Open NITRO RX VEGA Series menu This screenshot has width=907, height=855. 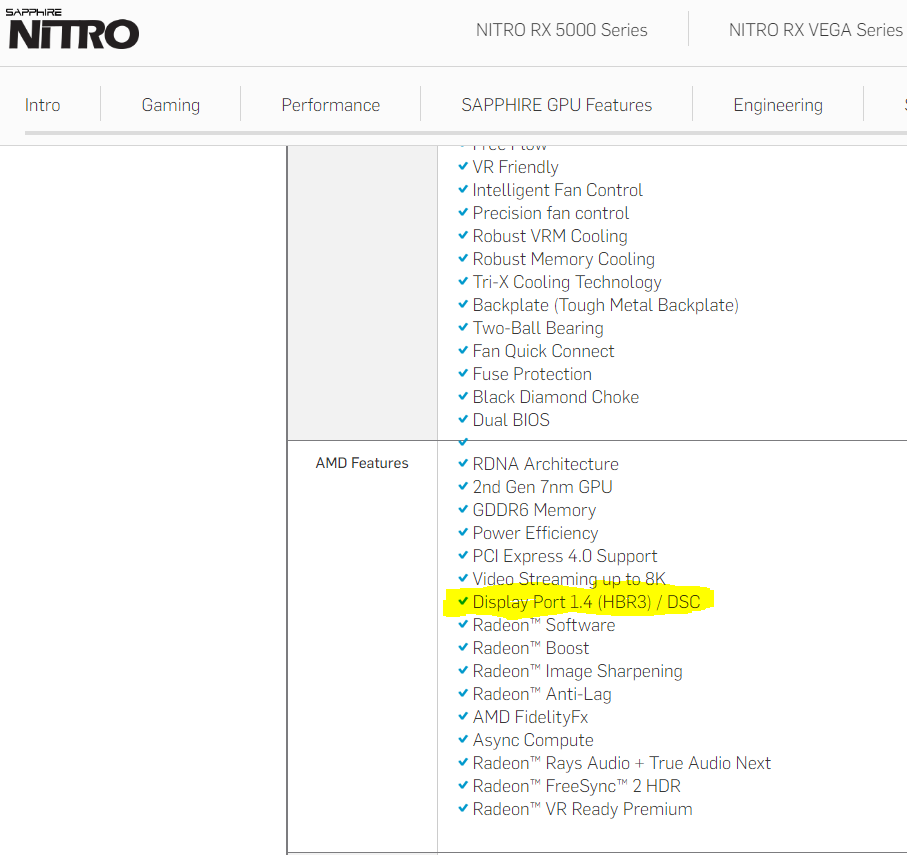pos(816,30)
